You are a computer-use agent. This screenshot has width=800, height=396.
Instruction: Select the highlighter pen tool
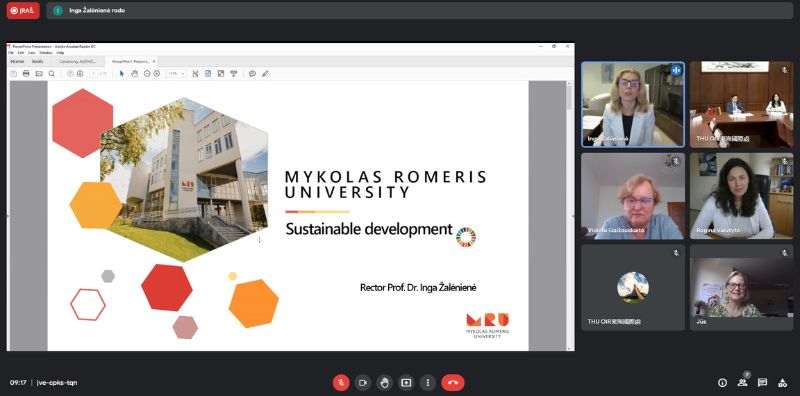coord(265,73)
